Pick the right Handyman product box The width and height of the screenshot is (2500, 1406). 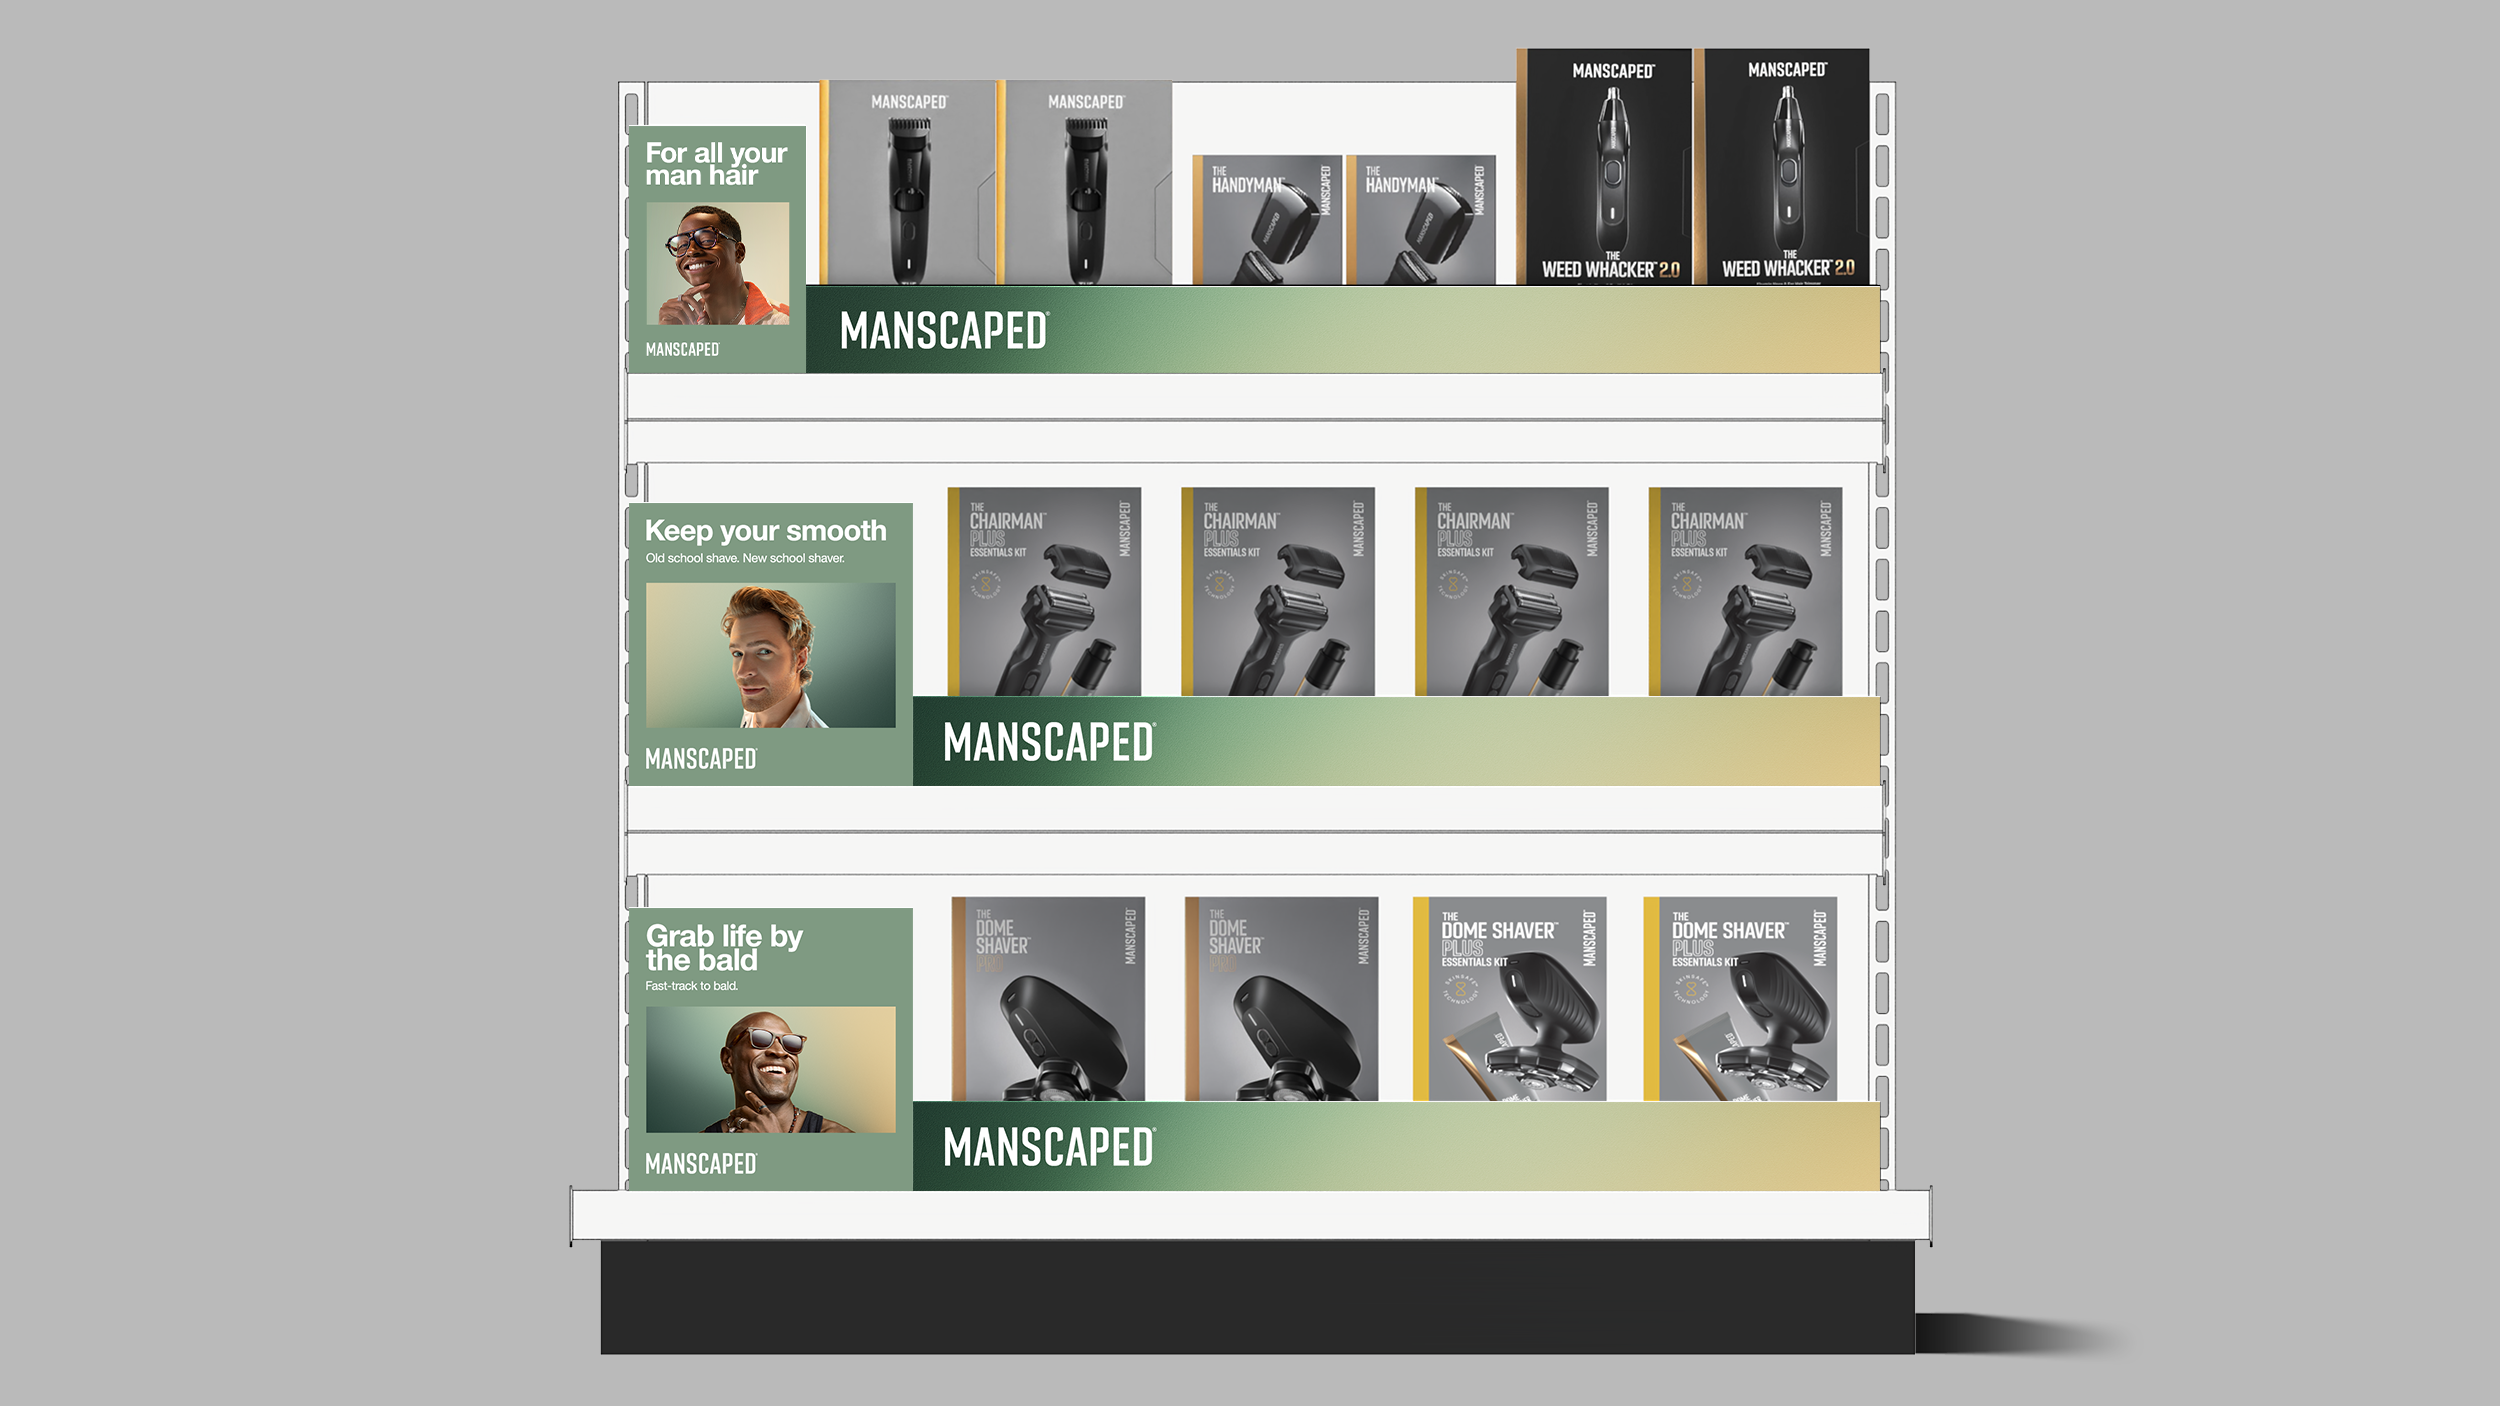[x=1421, y=220]
